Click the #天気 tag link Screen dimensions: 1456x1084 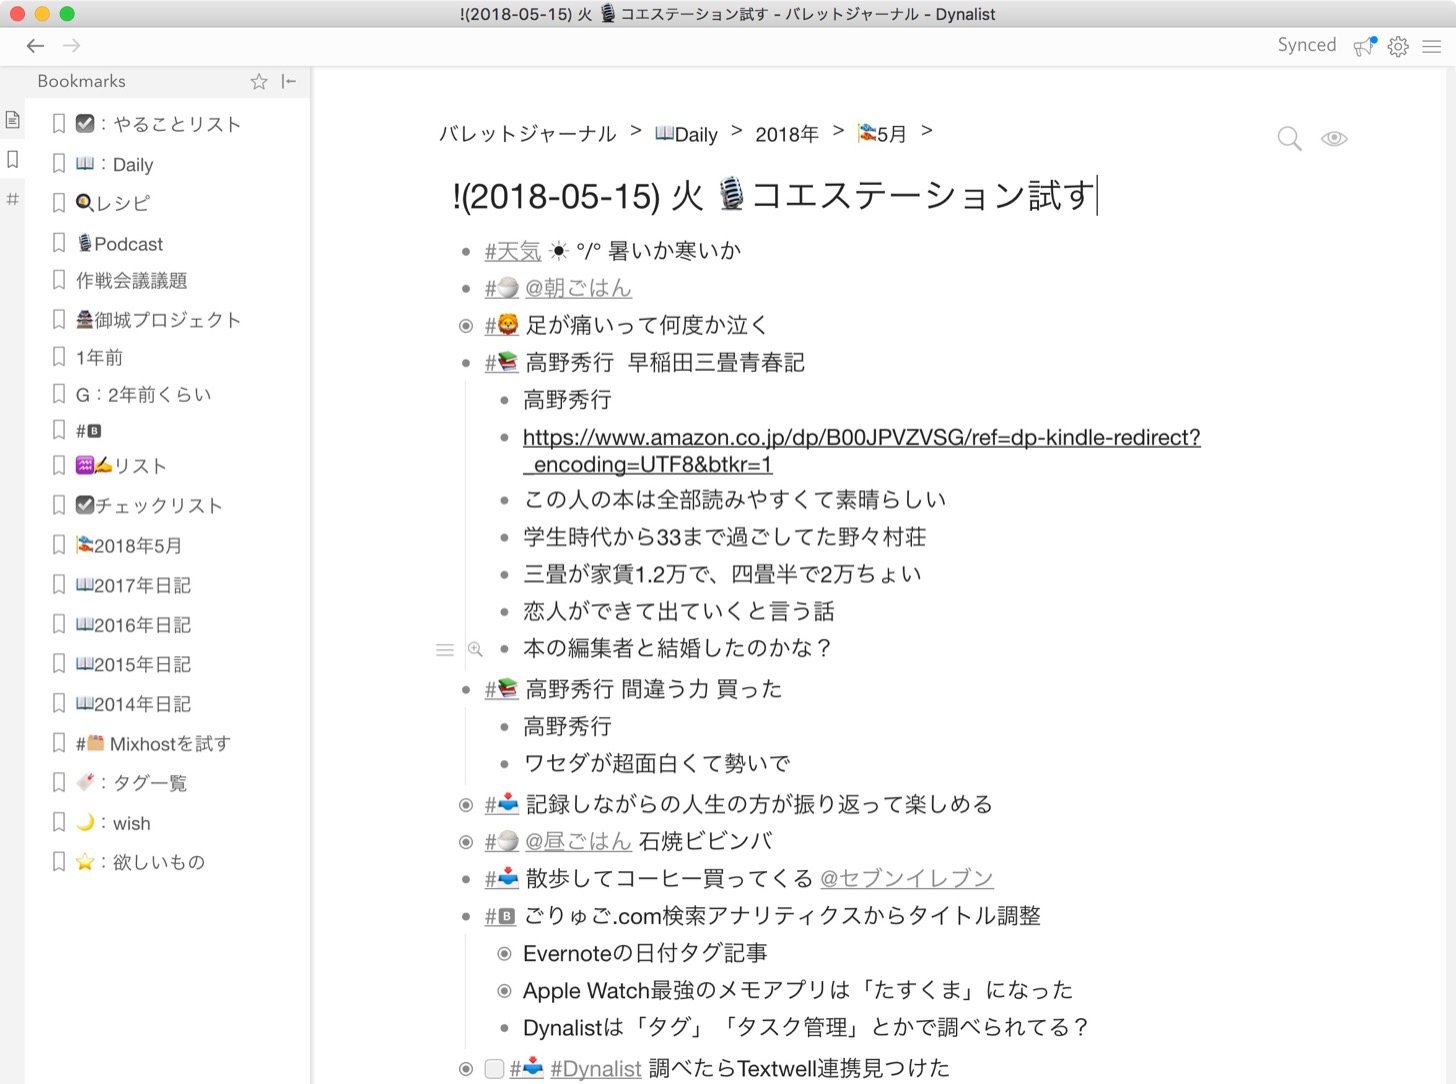(x=512, y=251)
